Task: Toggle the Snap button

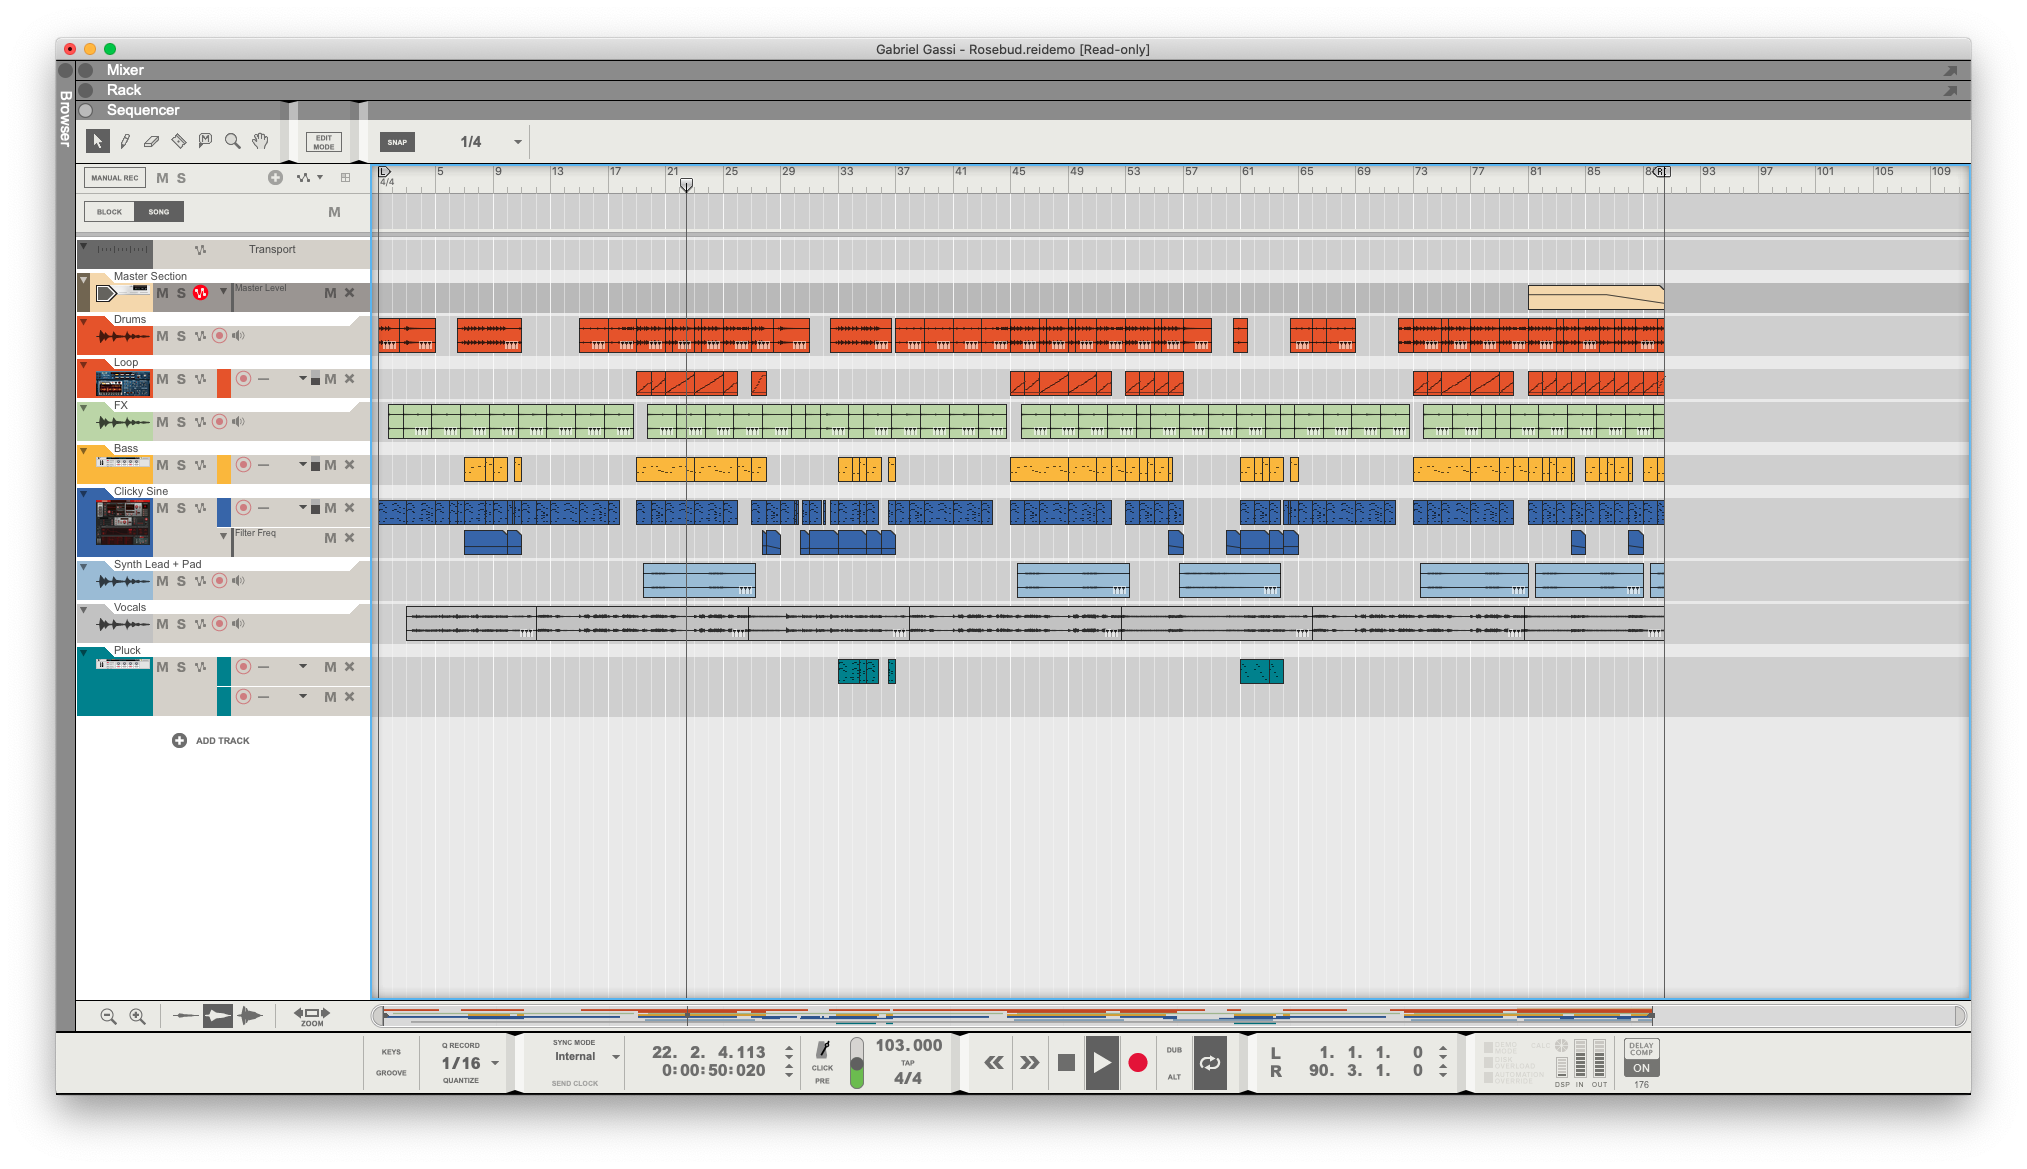Action: tap(397, 142)
